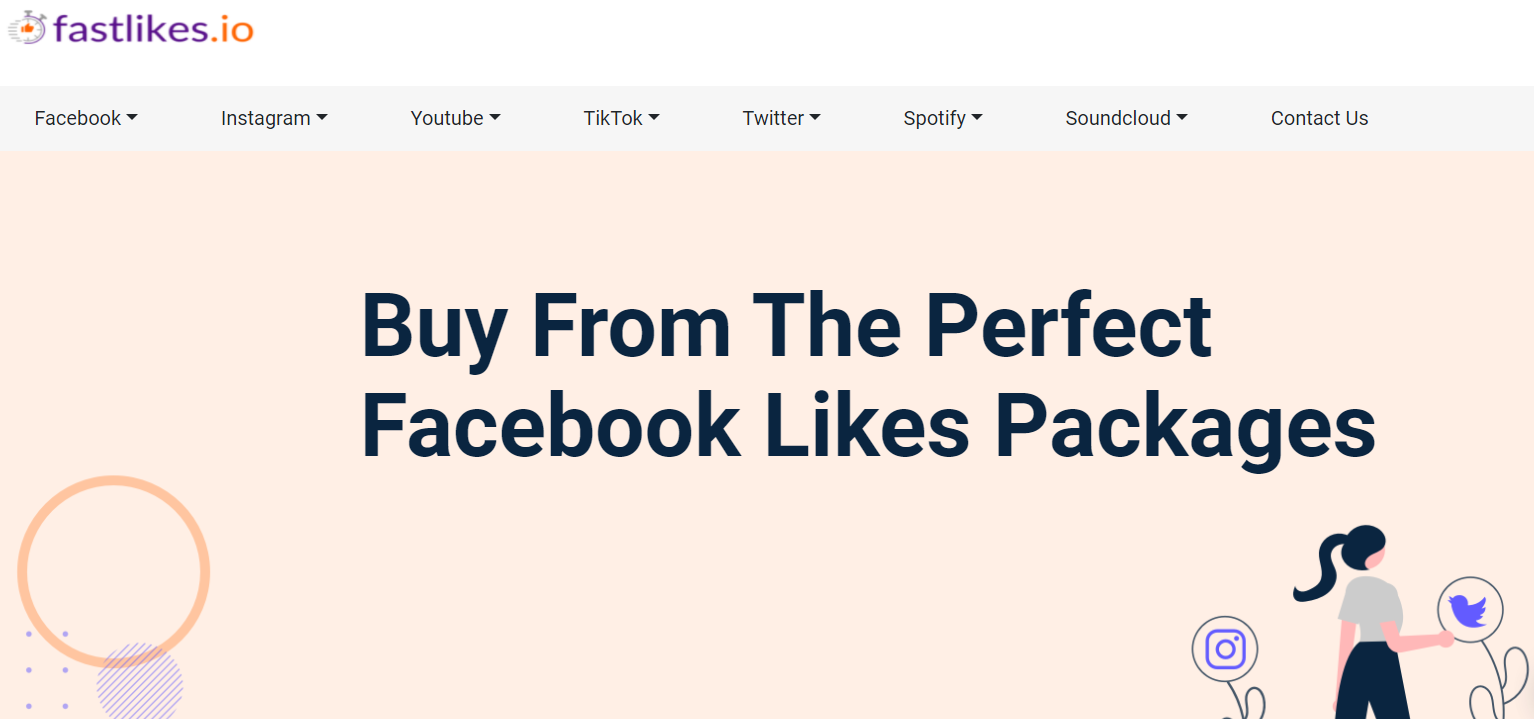Open the Youtube menu item
The width and height of the screenshot is (1534, 719).
click(446, 118)
